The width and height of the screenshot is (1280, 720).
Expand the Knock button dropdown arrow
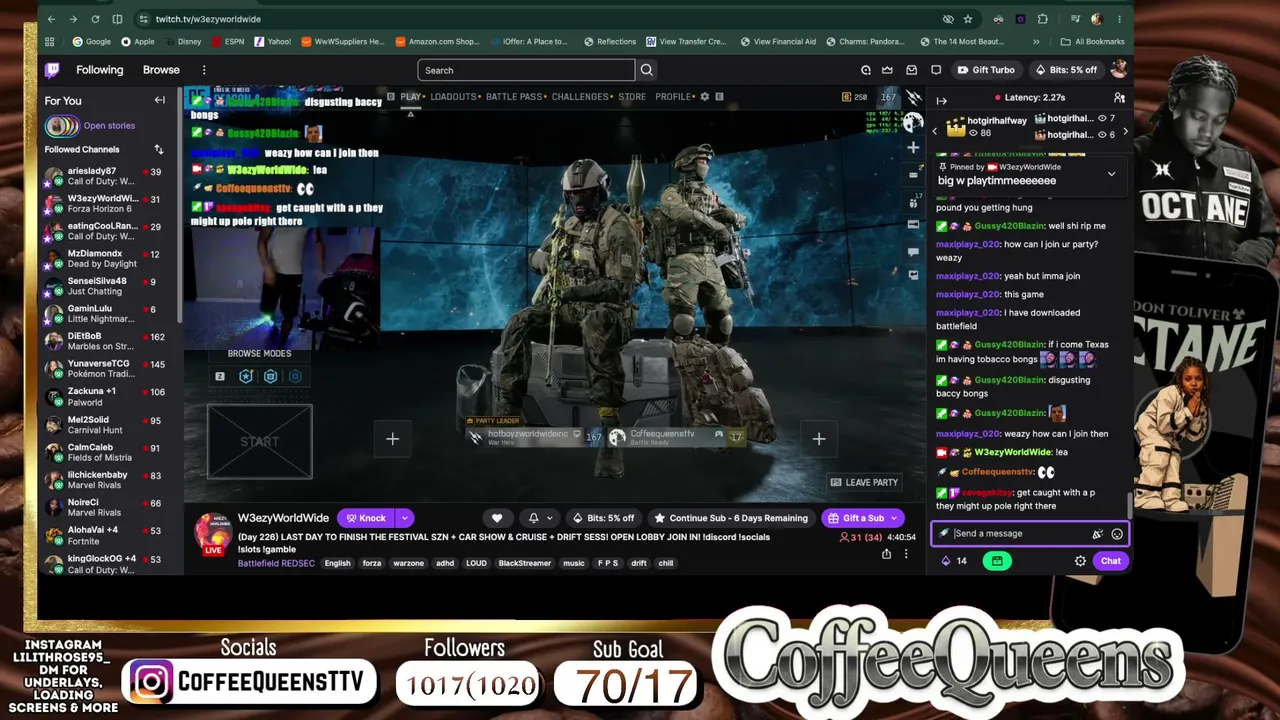404,518
